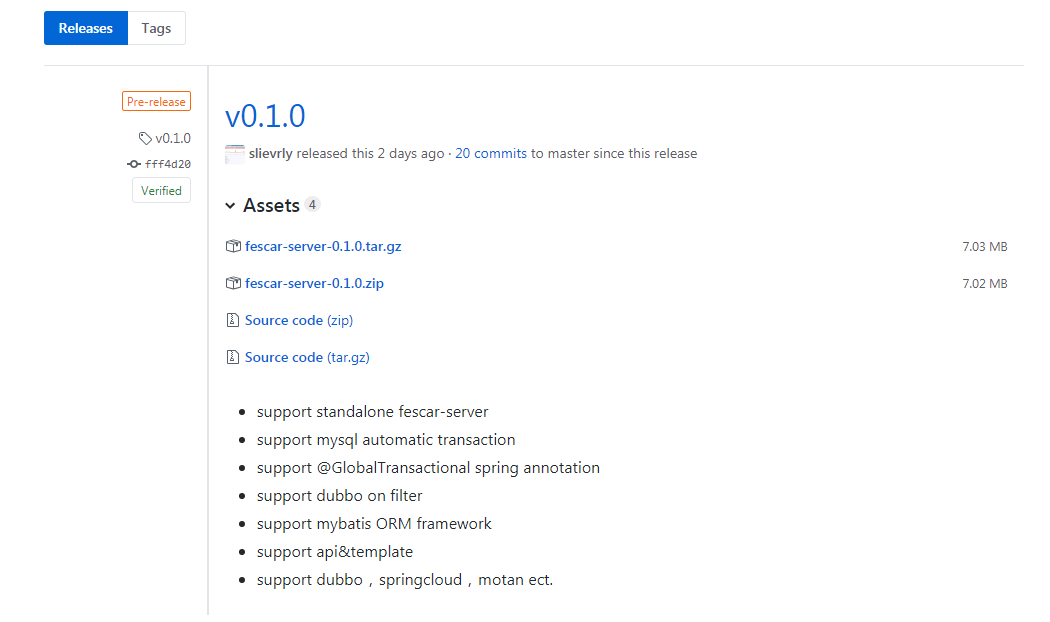Click the orange Pre-release label
1050x622 pixels.
(156, 101)
